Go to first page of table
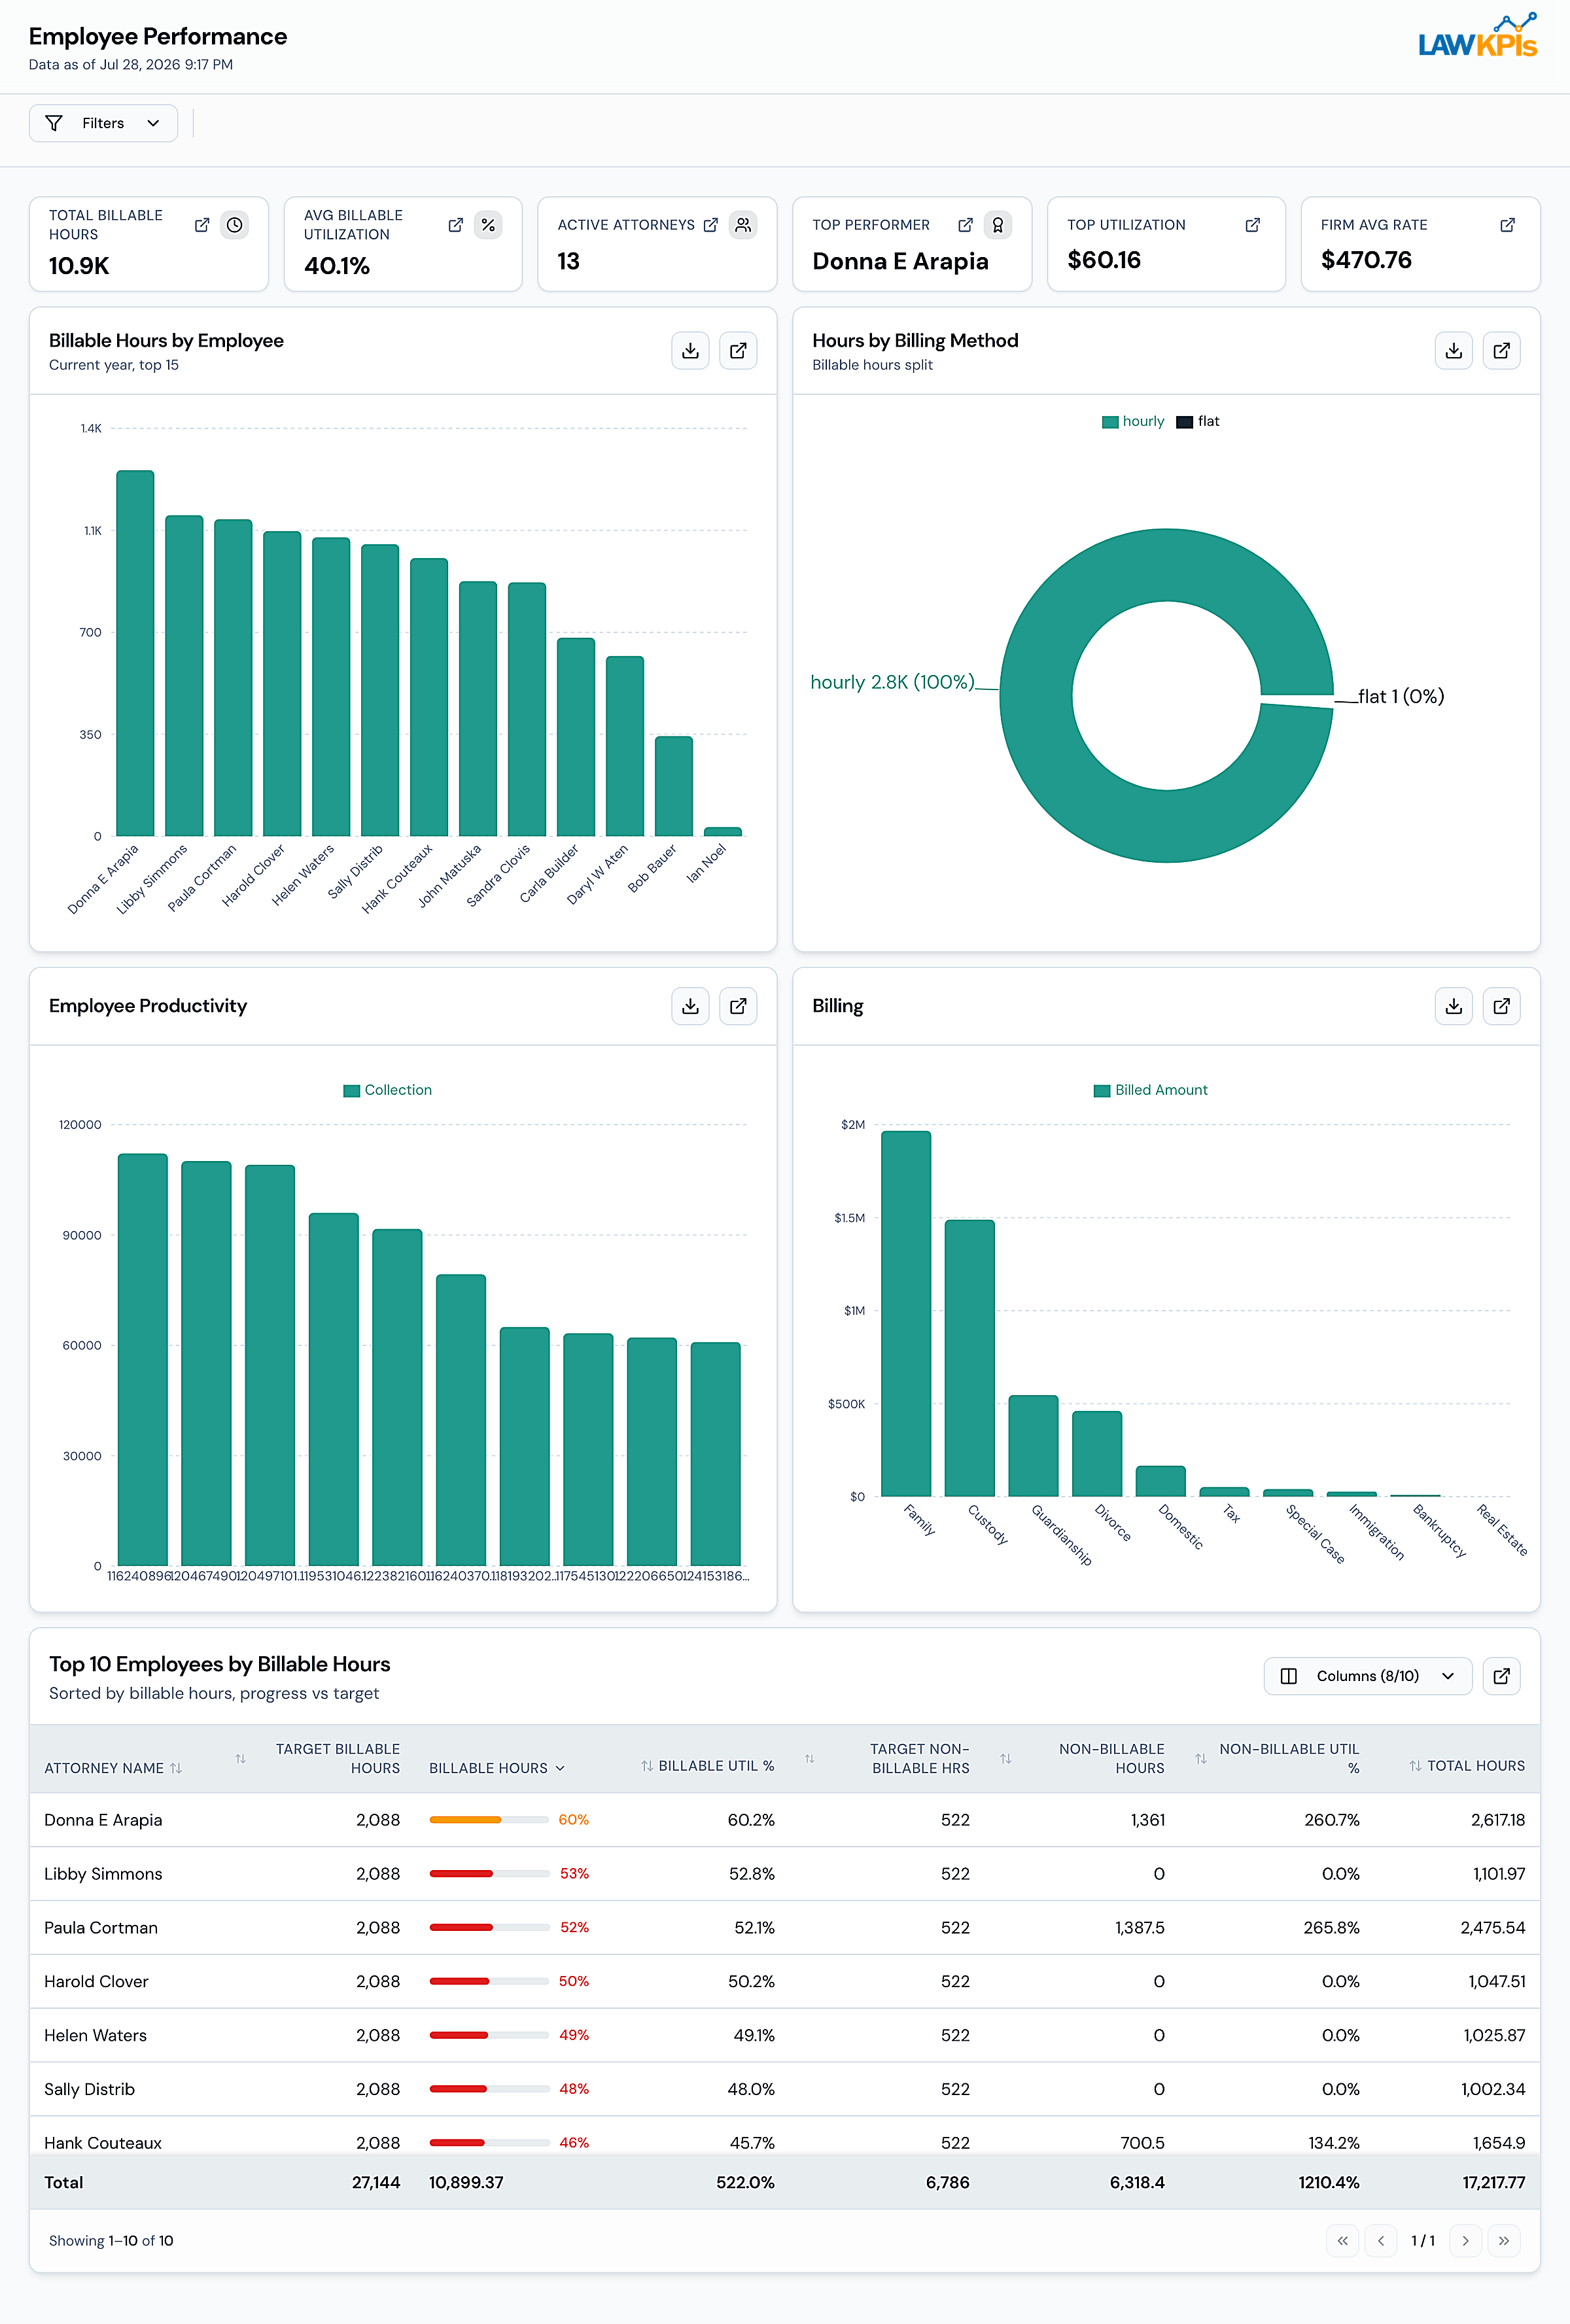Image resolution: width=1570 pixels, height=2324 pixels. [1343, 2241]
